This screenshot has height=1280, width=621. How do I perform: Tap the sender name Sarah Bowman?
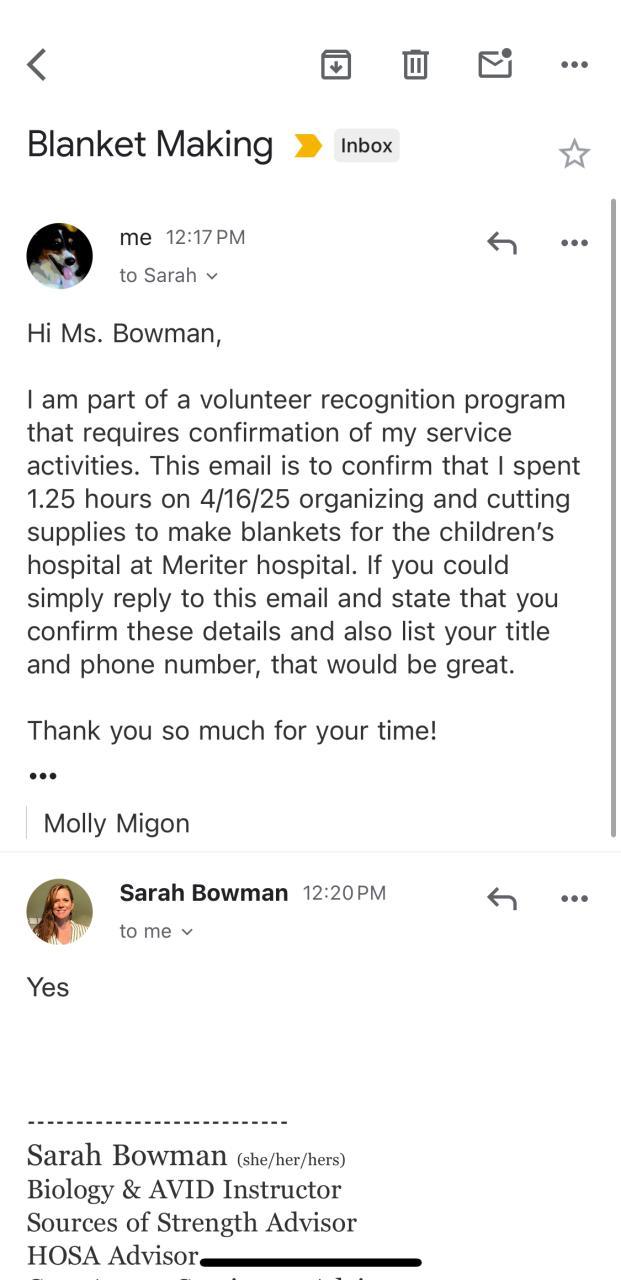point(203,893)
